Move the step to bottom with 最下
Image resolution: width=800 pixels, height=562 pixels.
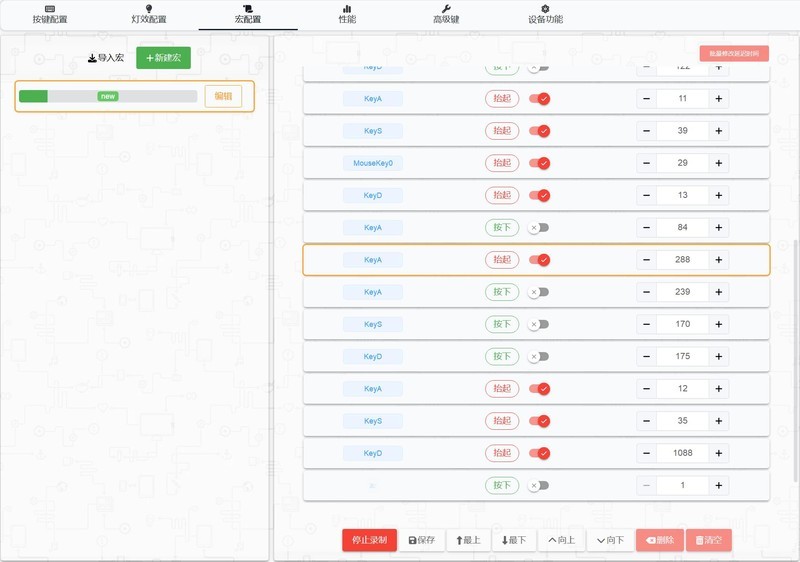coord(514,540)
